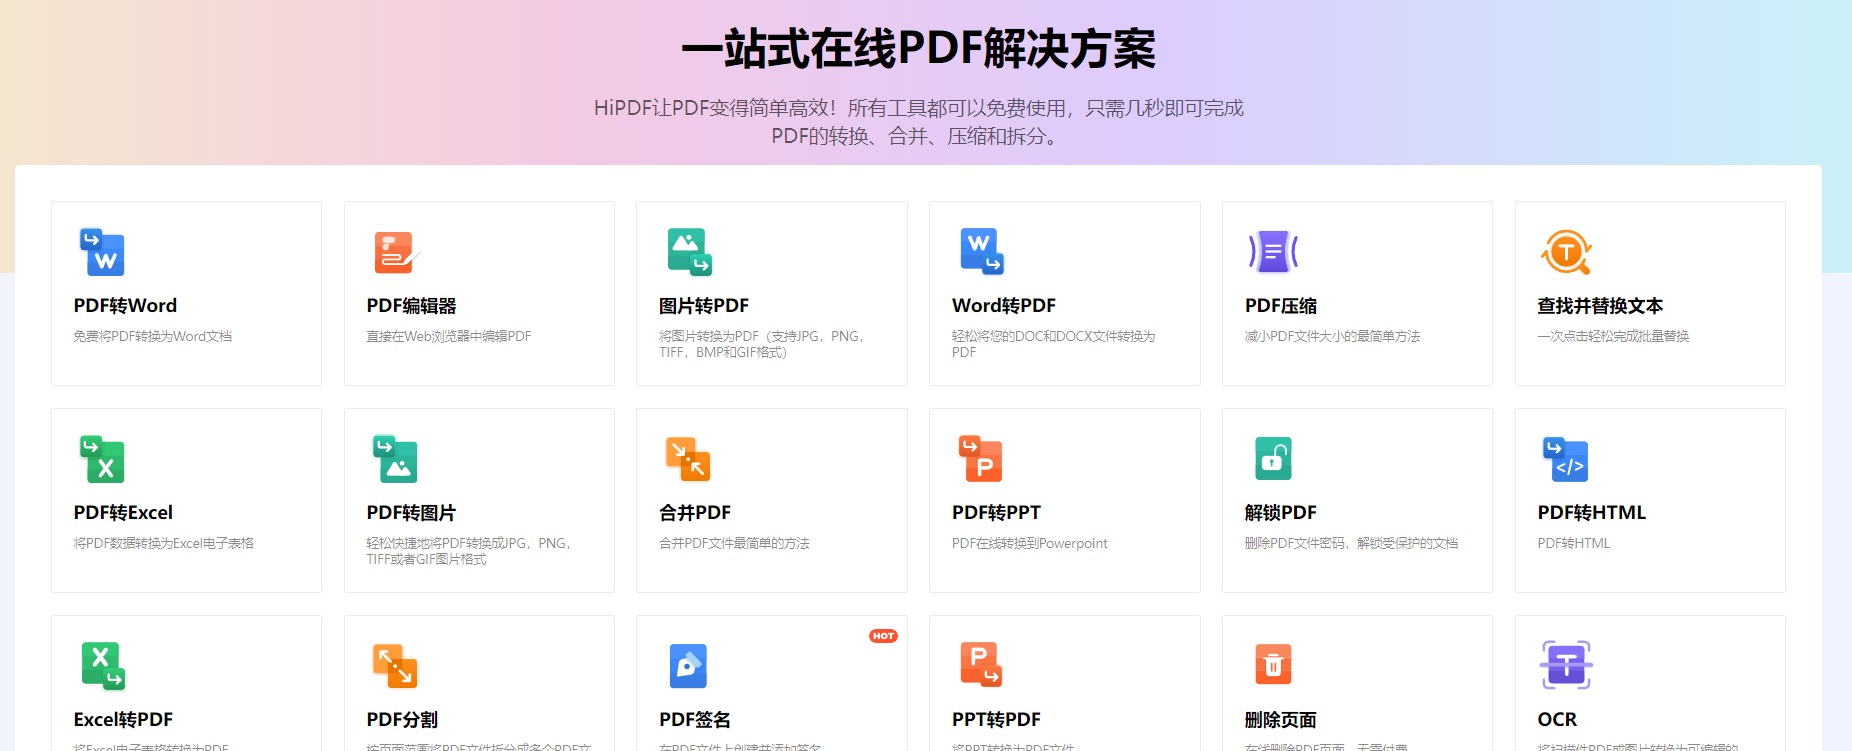The width and height of the screenshot is (1852, 751).
Task: Go to PDF分割 tool title
Action: (402, 719)
